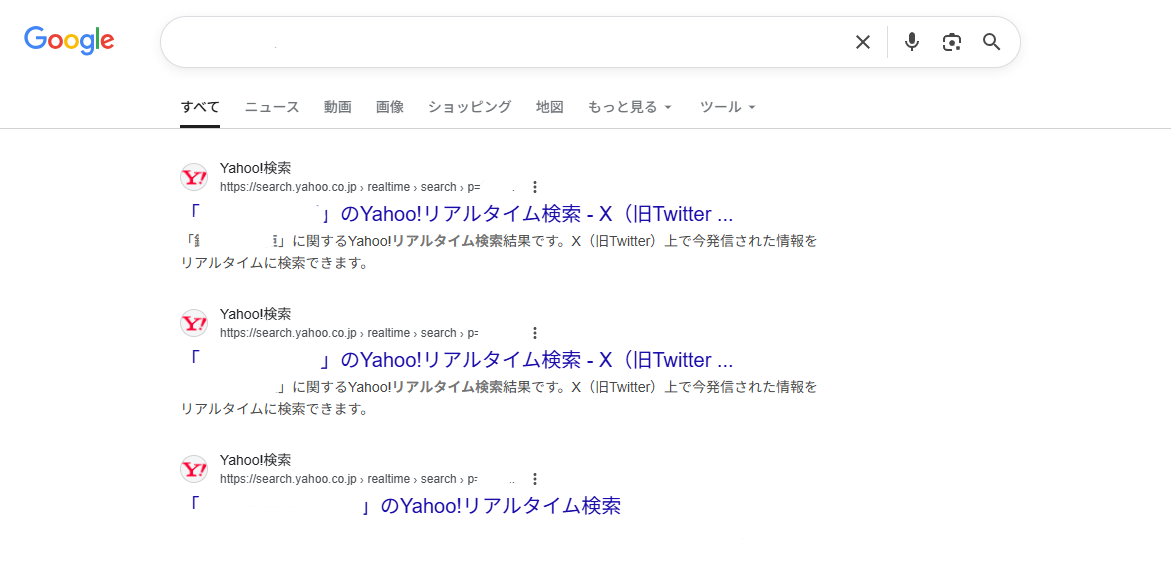Click the Yahoo! favicon on the second result
This screenshot has width=1171, height=584.
click(x=193, y=323)
